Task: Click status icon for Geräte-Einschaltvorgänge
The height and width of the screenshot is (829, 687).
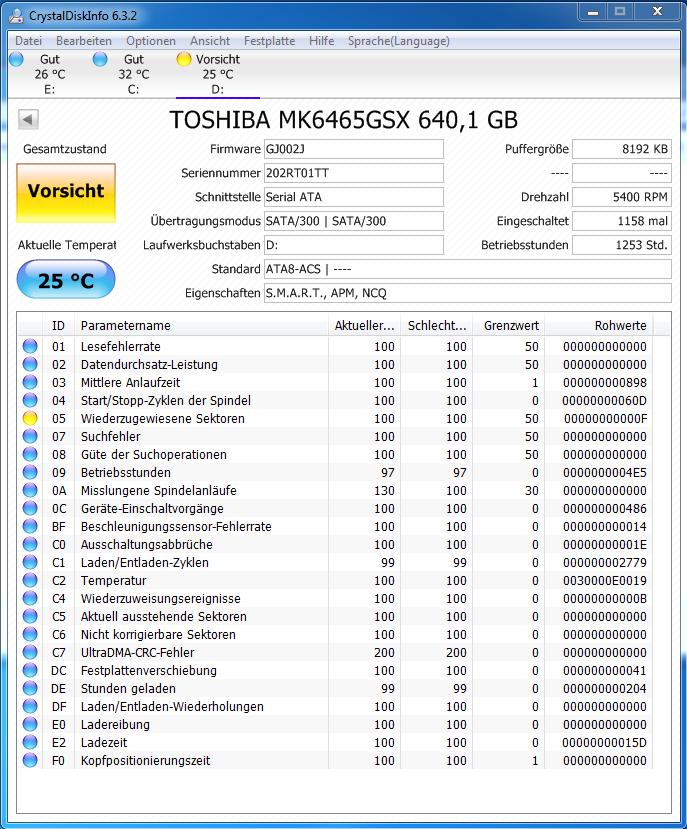Action: [30, 508]
